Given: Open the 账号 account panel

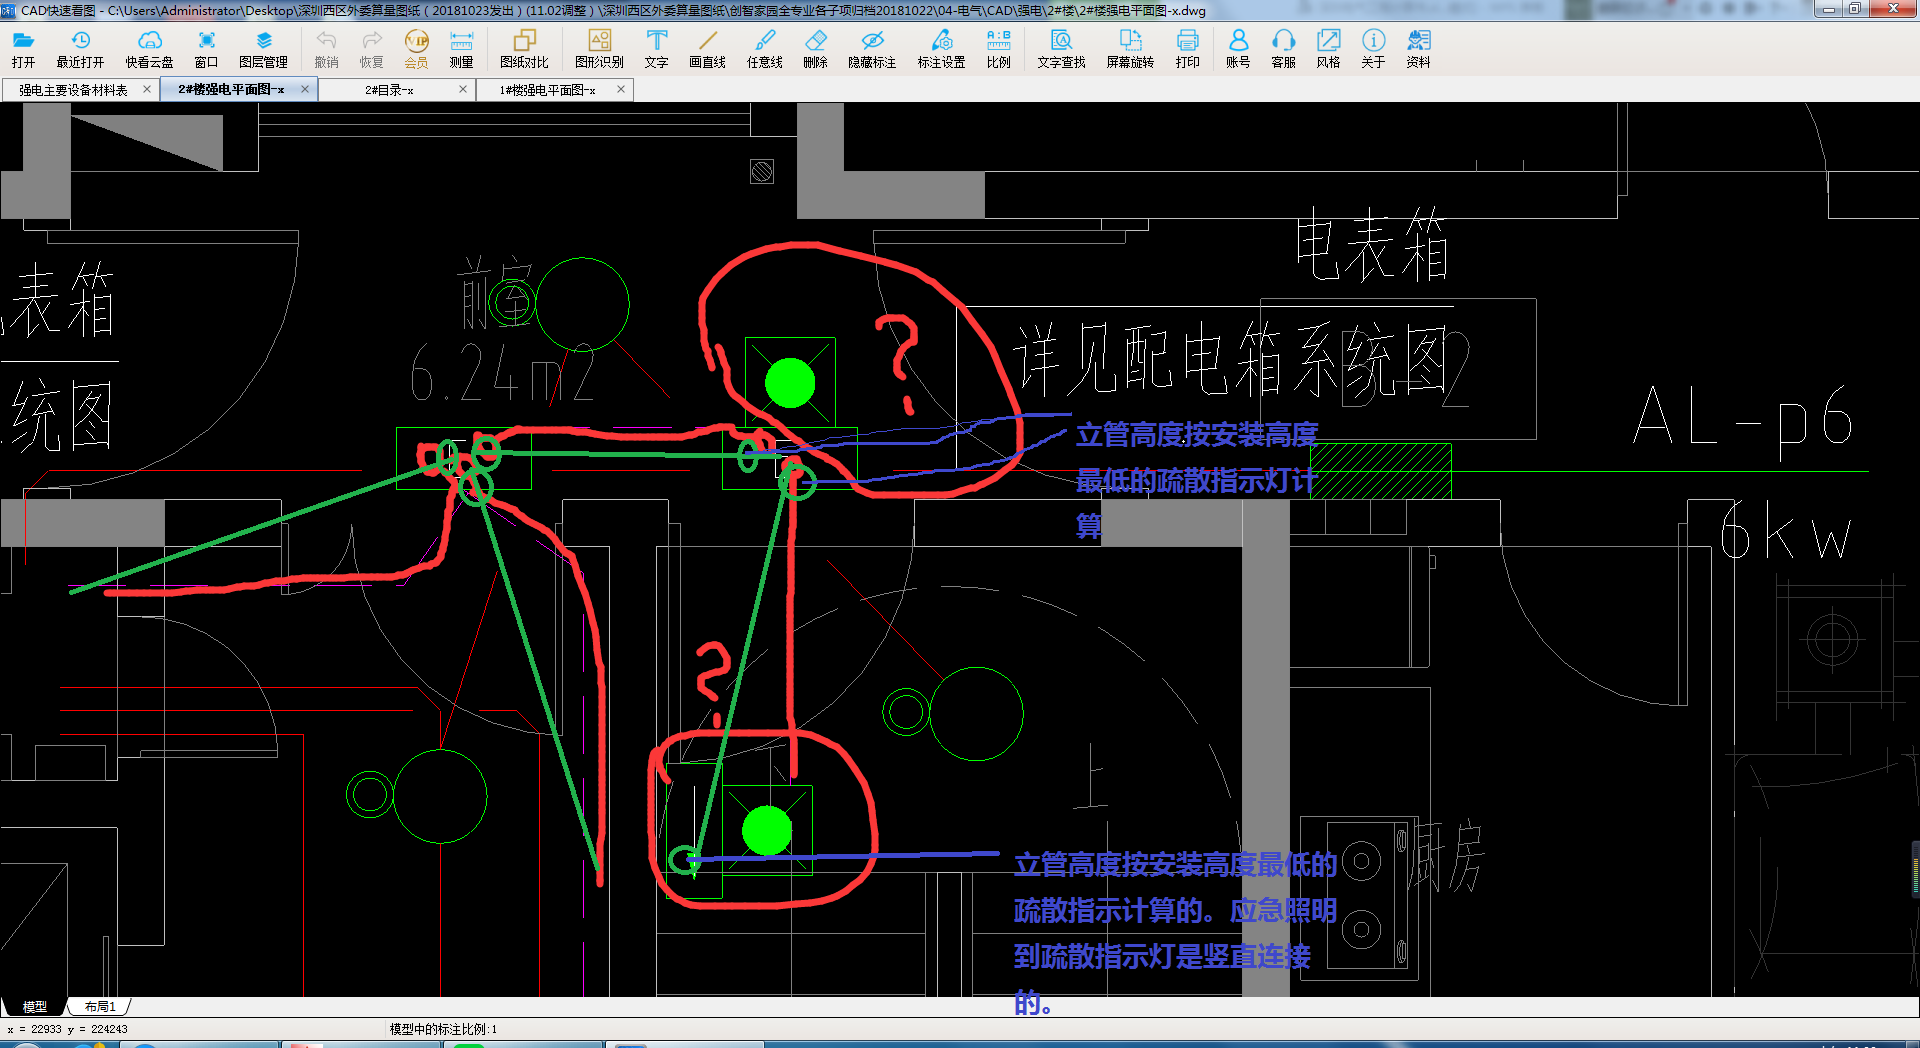Looking at the screenshot, I should (1238, 49).
